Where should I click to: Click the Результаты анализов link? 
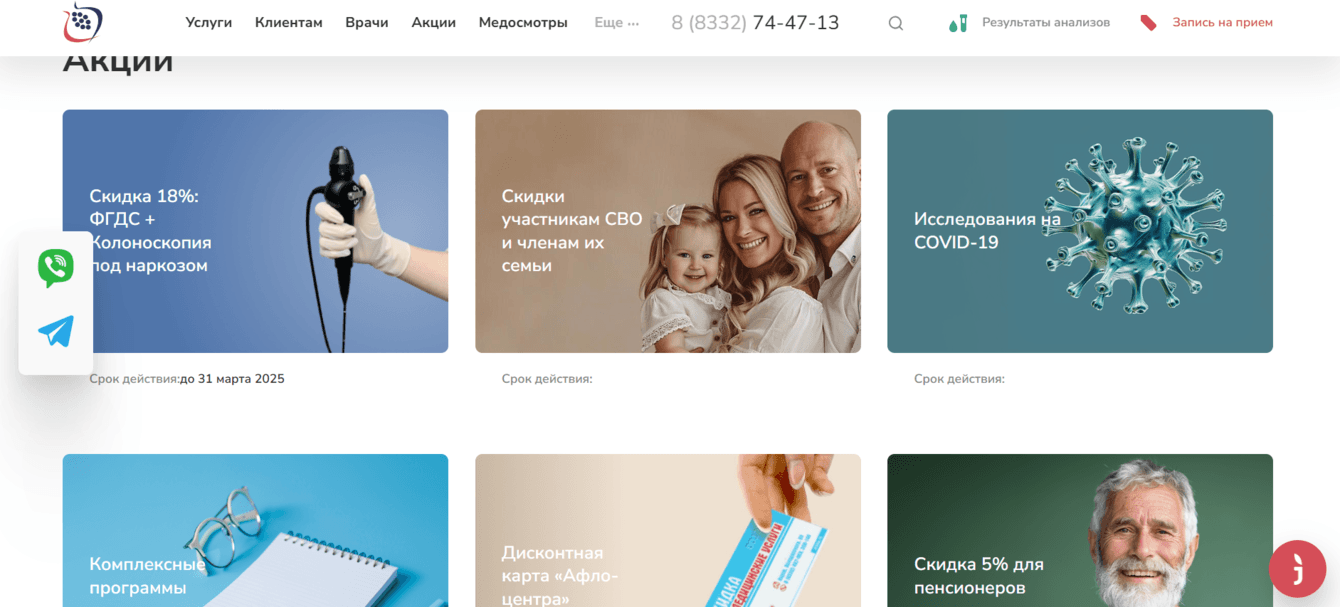tap(1046, 22)
